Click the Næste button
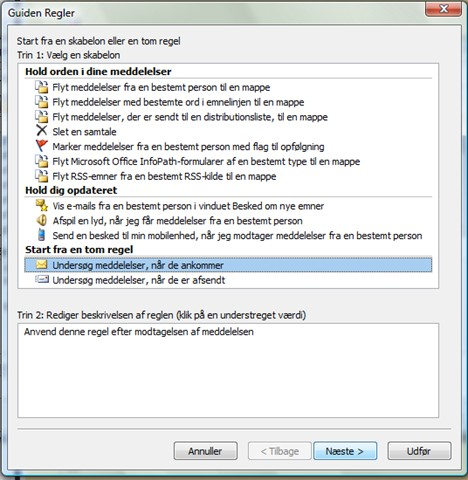 pos(345,451)
